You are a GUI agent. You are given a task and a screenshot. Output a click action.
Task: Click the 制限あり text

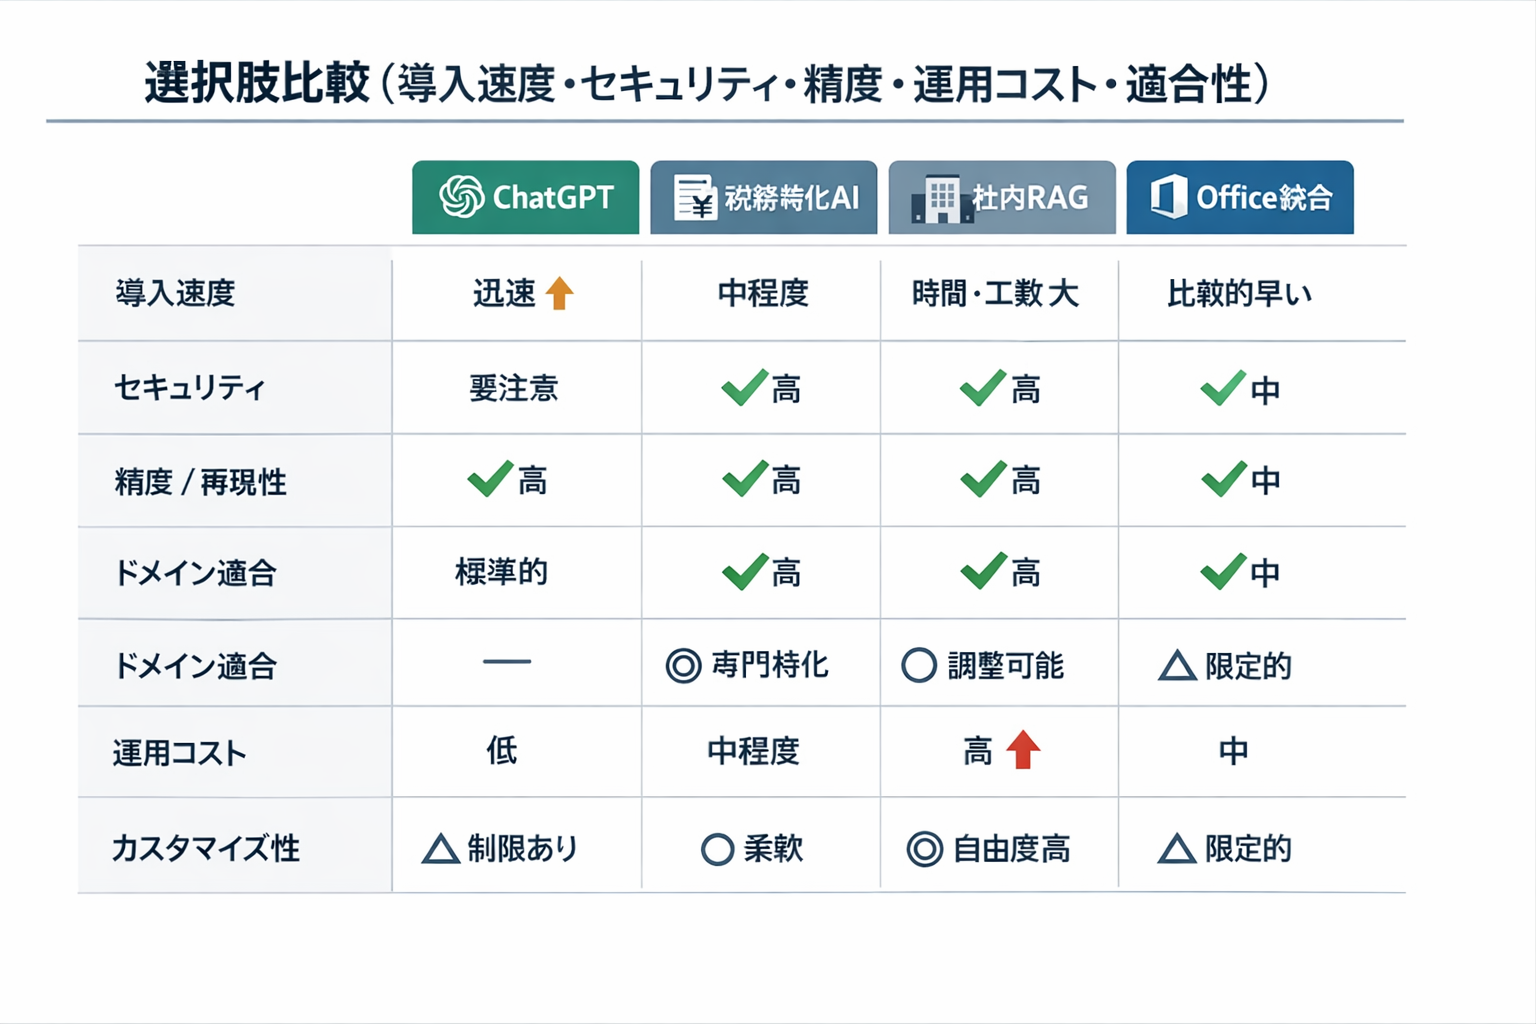[523, 849]
